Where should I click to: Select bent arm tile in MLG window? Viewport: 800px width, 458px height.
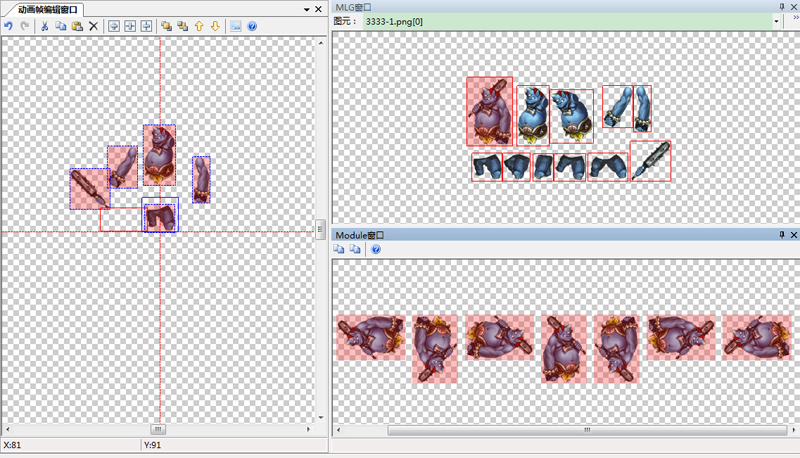click(x=617, y=106)
